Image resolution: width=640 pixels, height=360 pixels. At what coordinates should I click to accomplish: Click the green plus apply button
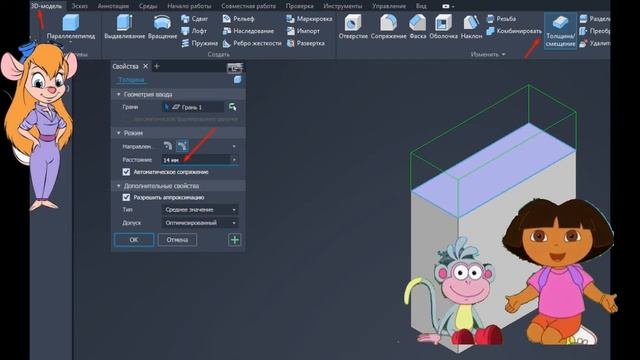(235, 240)
